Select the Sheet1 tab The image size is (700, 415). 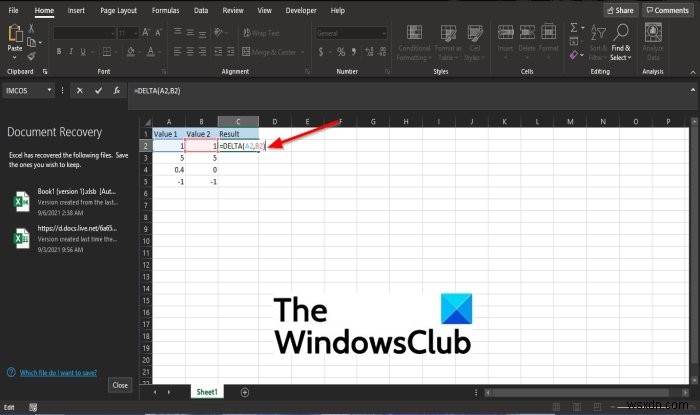tap(207, 392)
